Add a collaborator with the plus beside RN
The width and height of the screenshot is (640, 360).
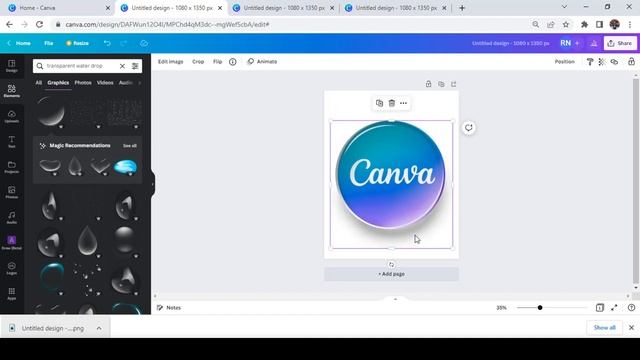577,43
